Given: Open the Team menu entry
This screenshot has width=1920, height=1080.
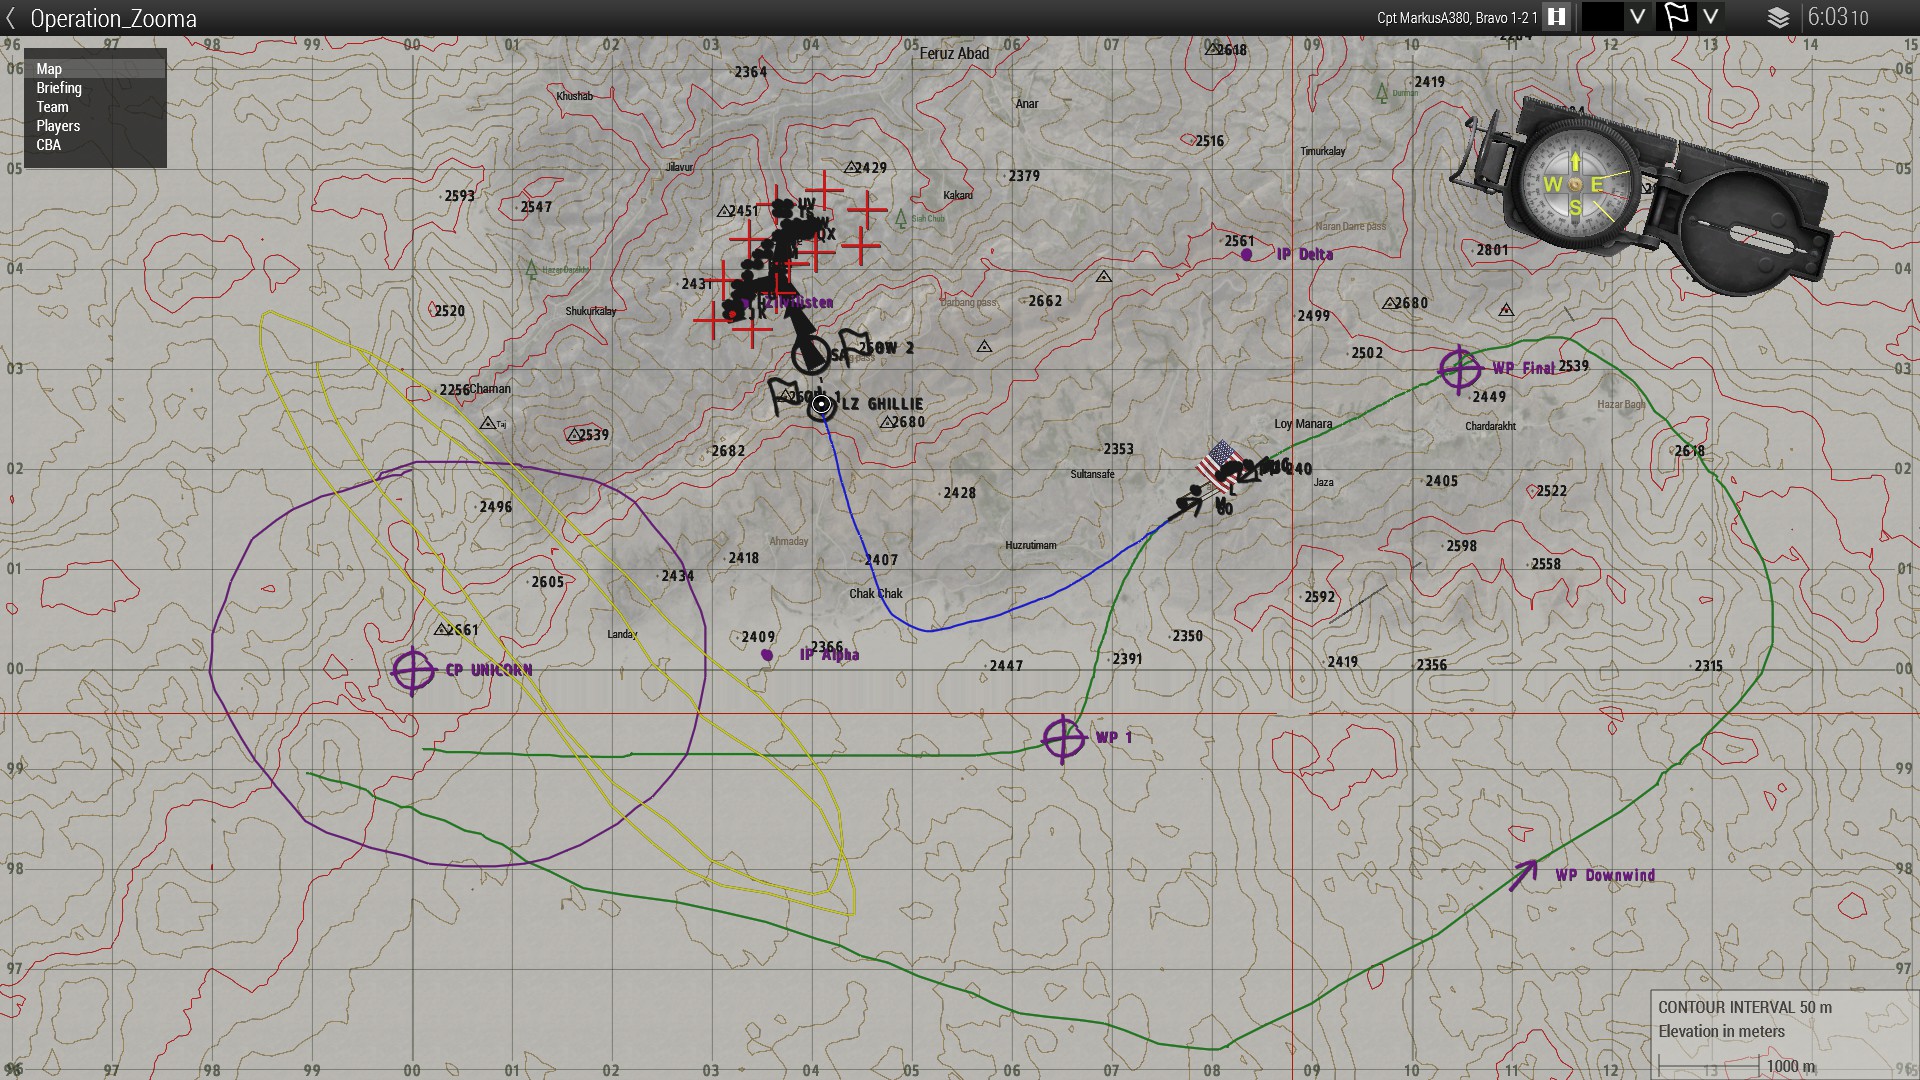Looking at the screenshot, I should (52, 107).
